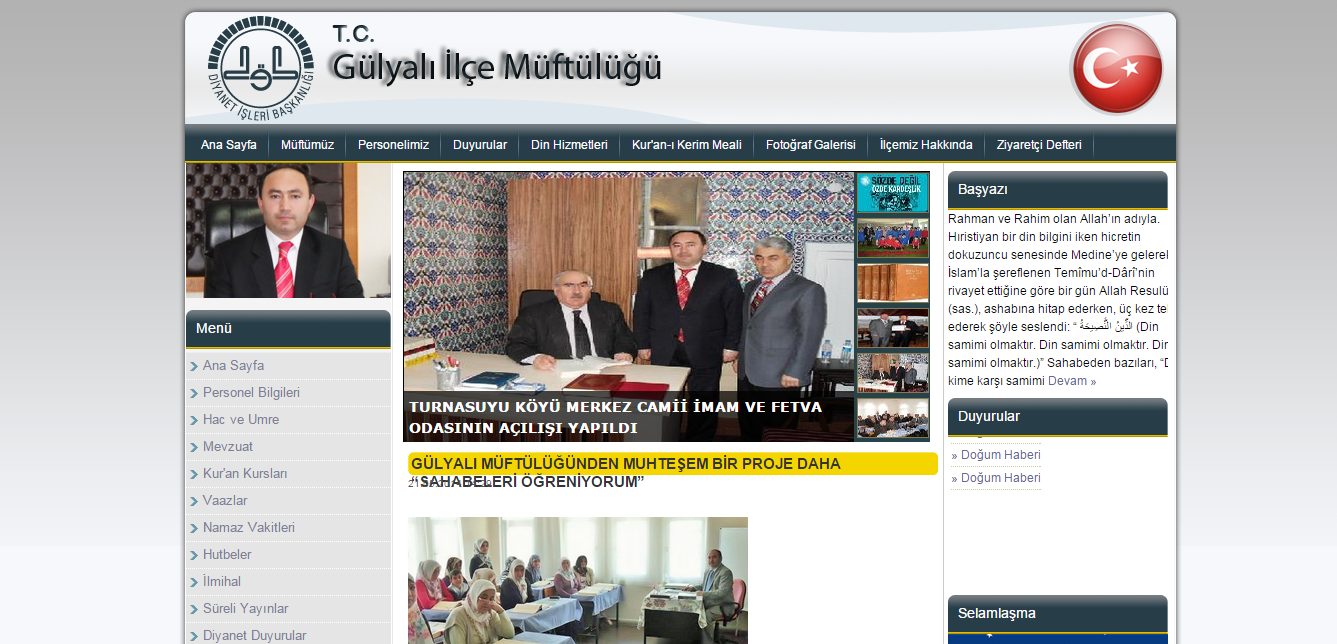Click the Diyanet İşleri Başkanlığı logo
This screenshot has width=1337, height=644.
260,65
